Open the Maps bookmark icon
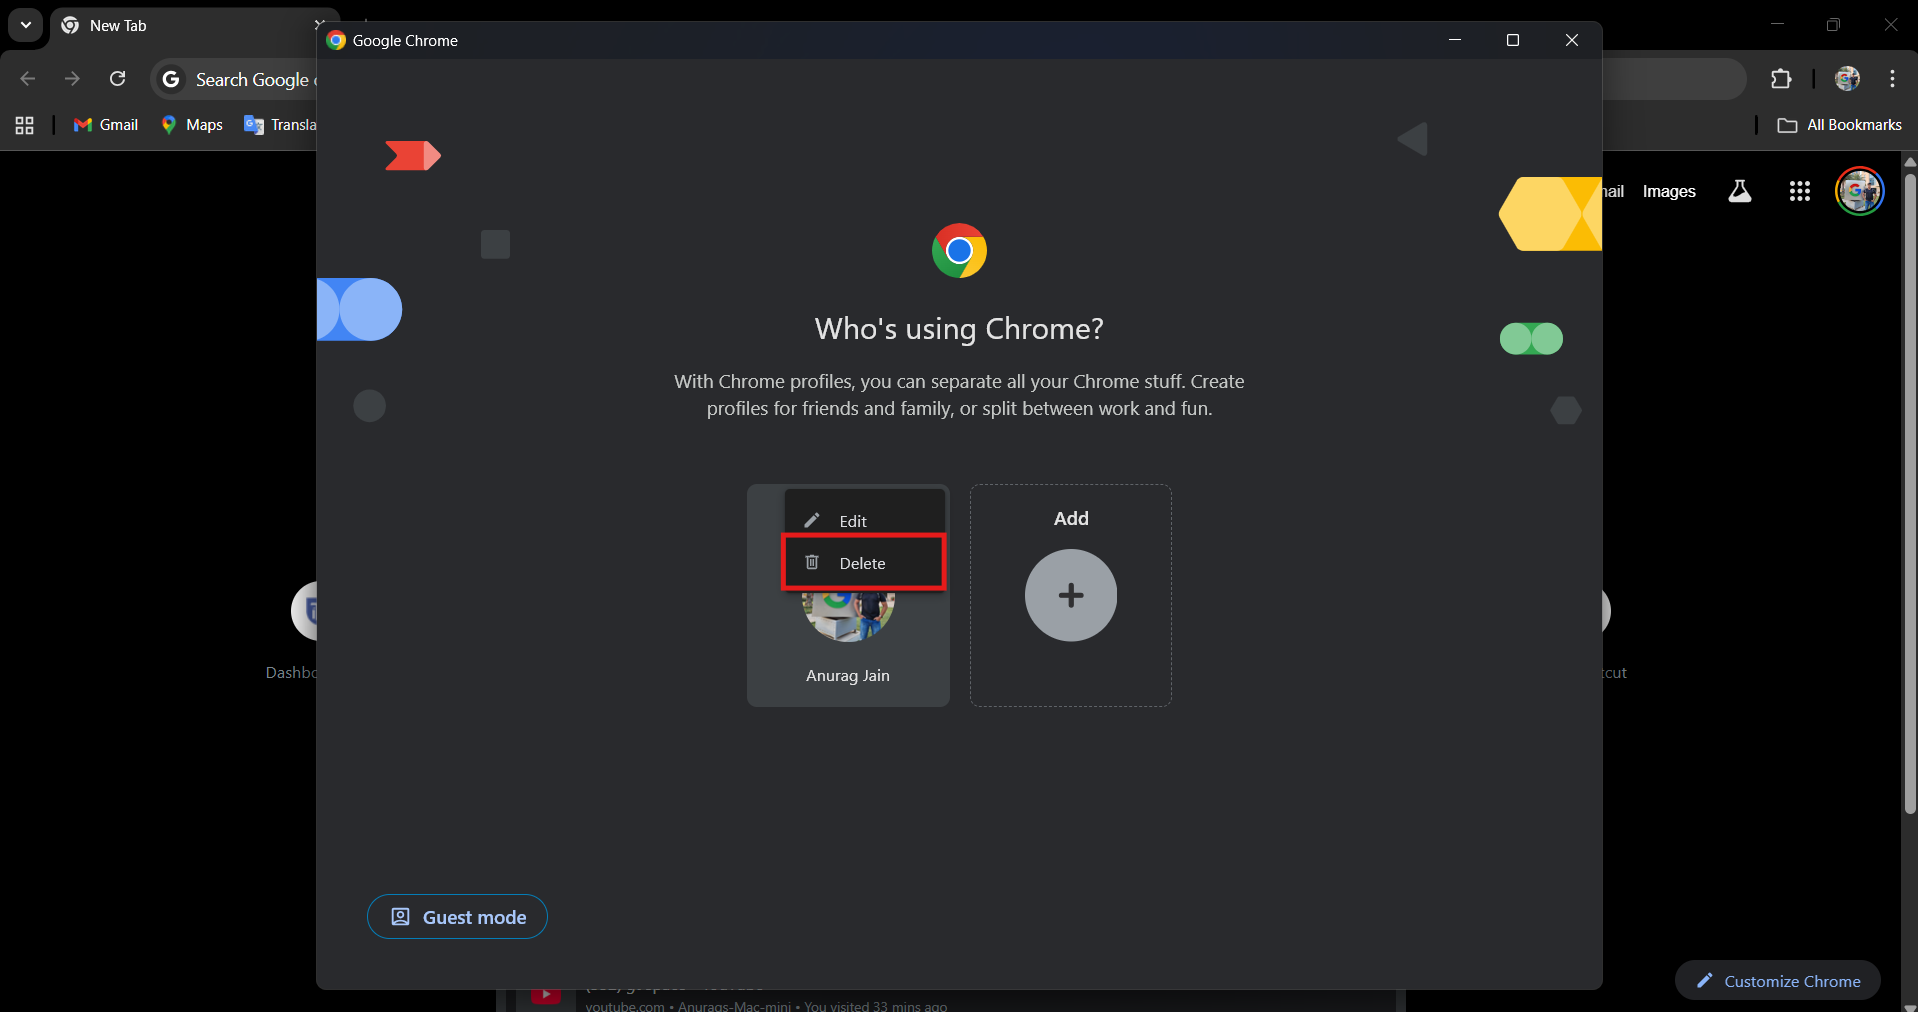Screen dimensions: 1918x1012 click(170, 125)
